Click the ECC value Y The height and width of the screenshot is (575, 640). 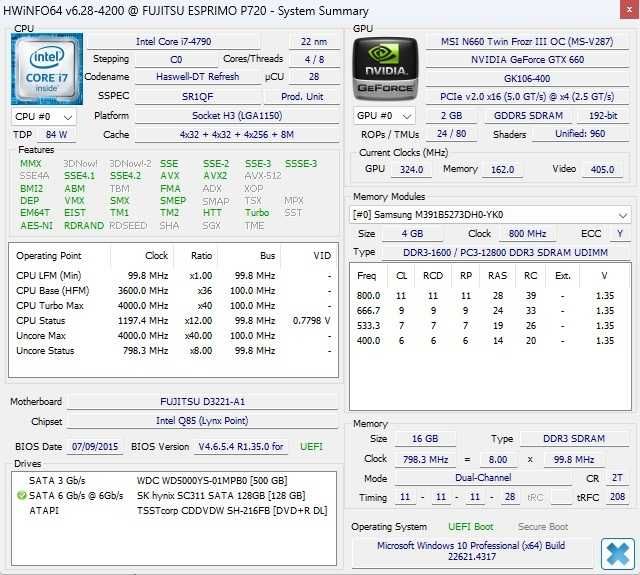pos(620,234)
